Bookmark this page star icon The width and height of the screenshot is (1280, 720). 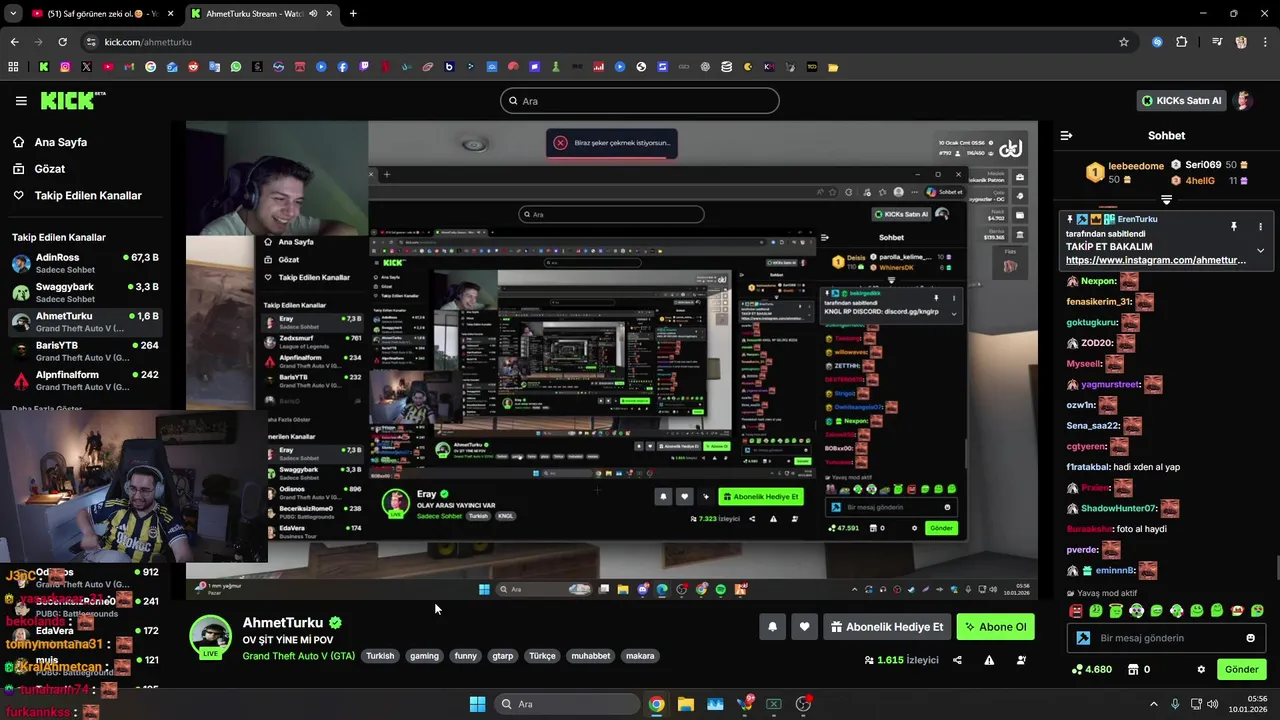pos(1124,42)
